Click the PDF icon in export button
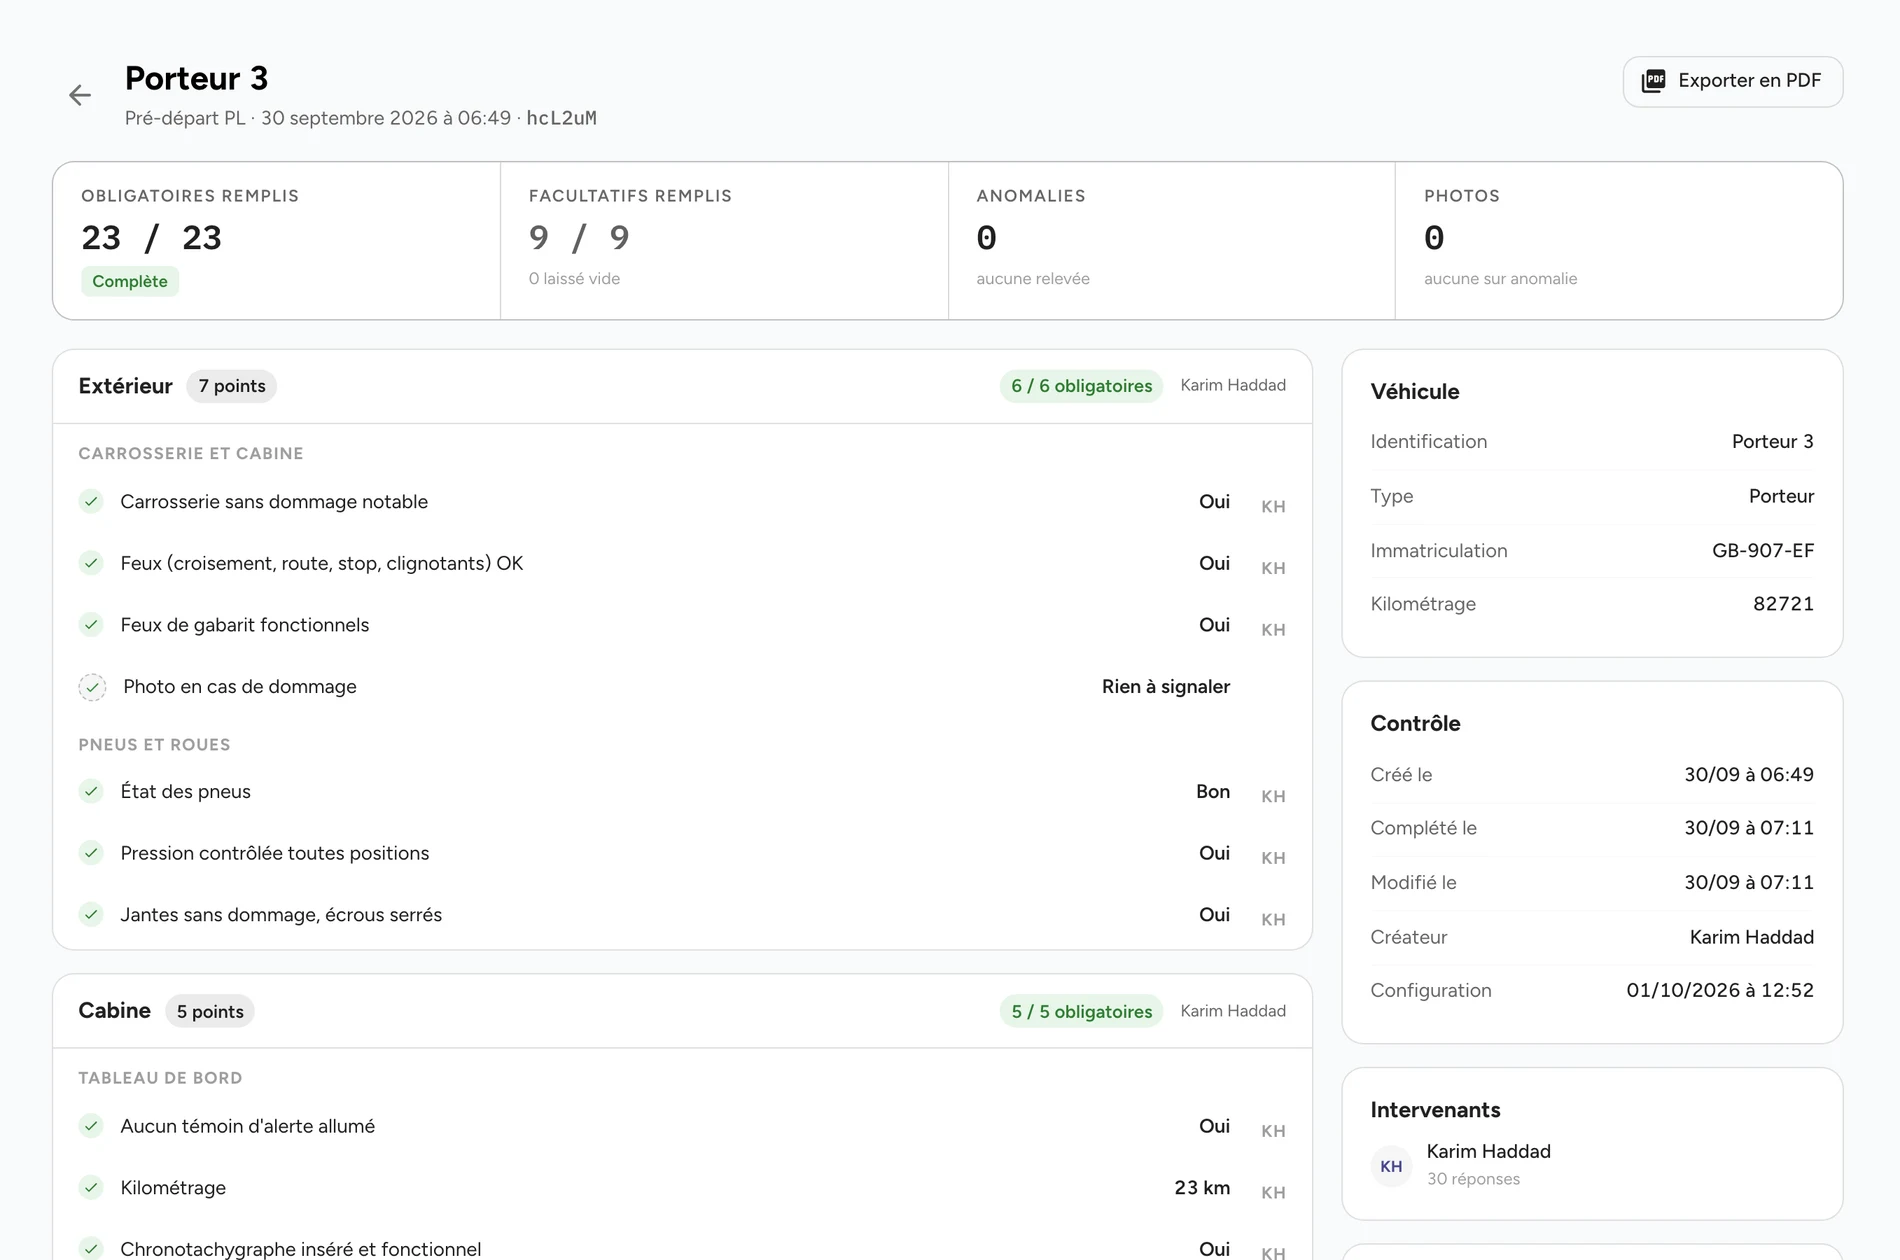The width and height of the screenshot is (1900, 1260). 1654,81
